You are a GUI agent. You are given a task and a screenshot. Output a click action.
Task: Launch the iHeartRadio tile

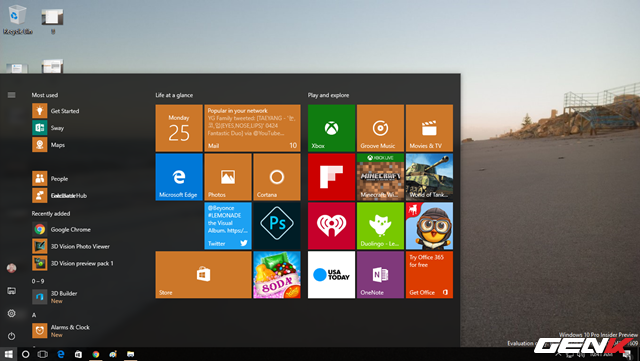point(331,226)
